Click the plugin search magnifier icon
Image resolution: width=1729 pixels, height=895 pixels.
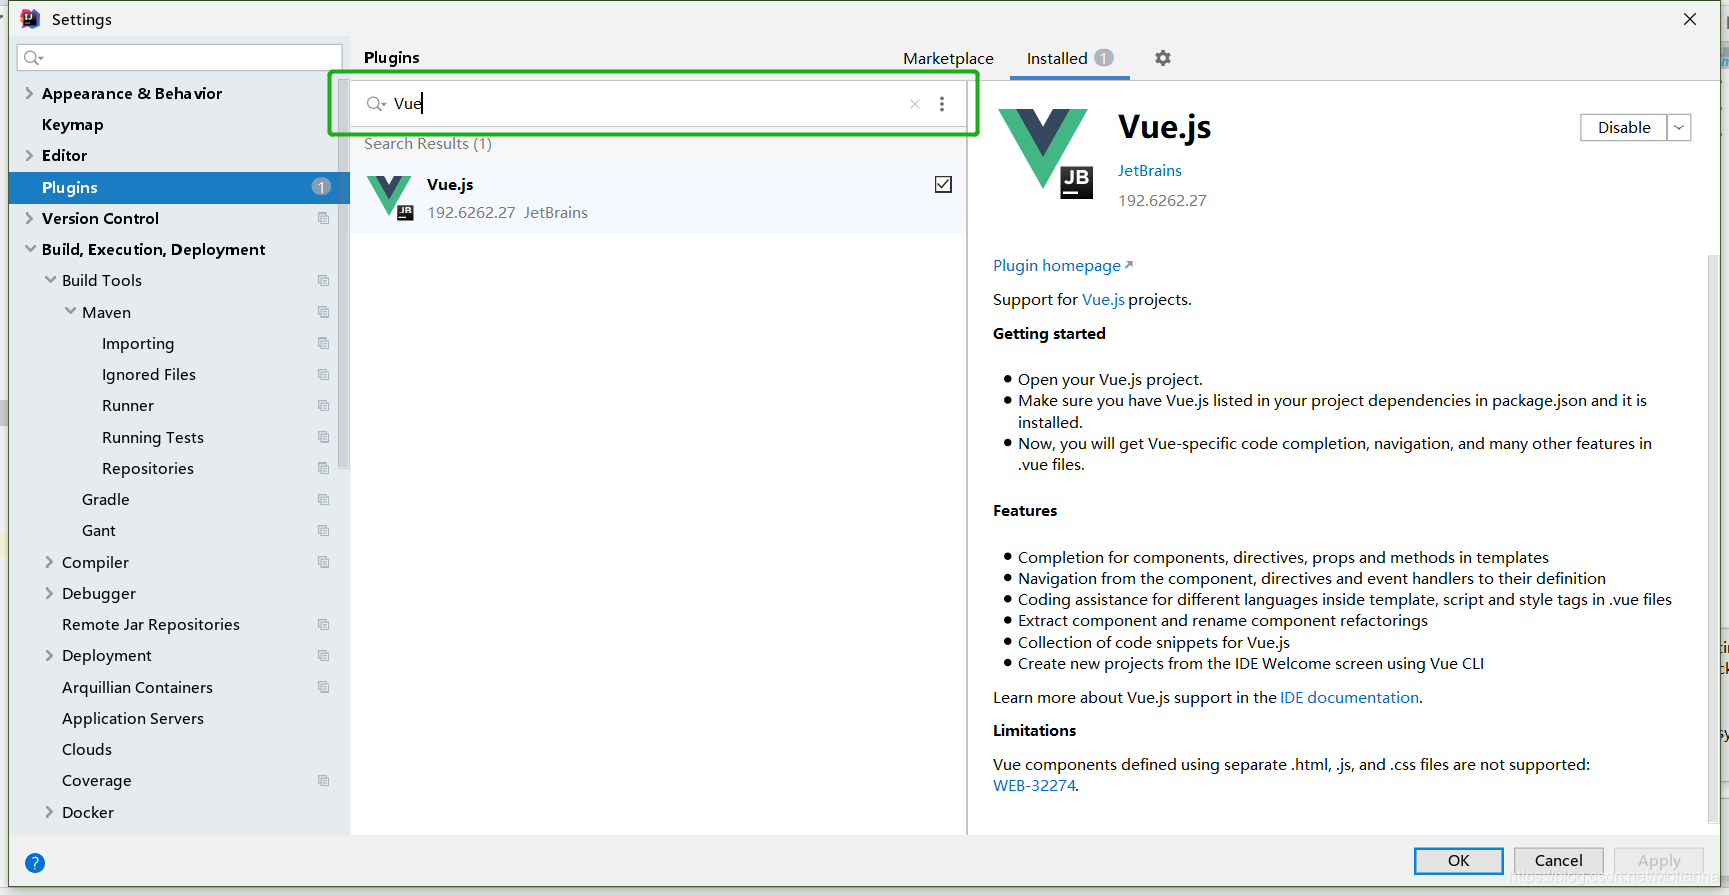coord(375,104)
